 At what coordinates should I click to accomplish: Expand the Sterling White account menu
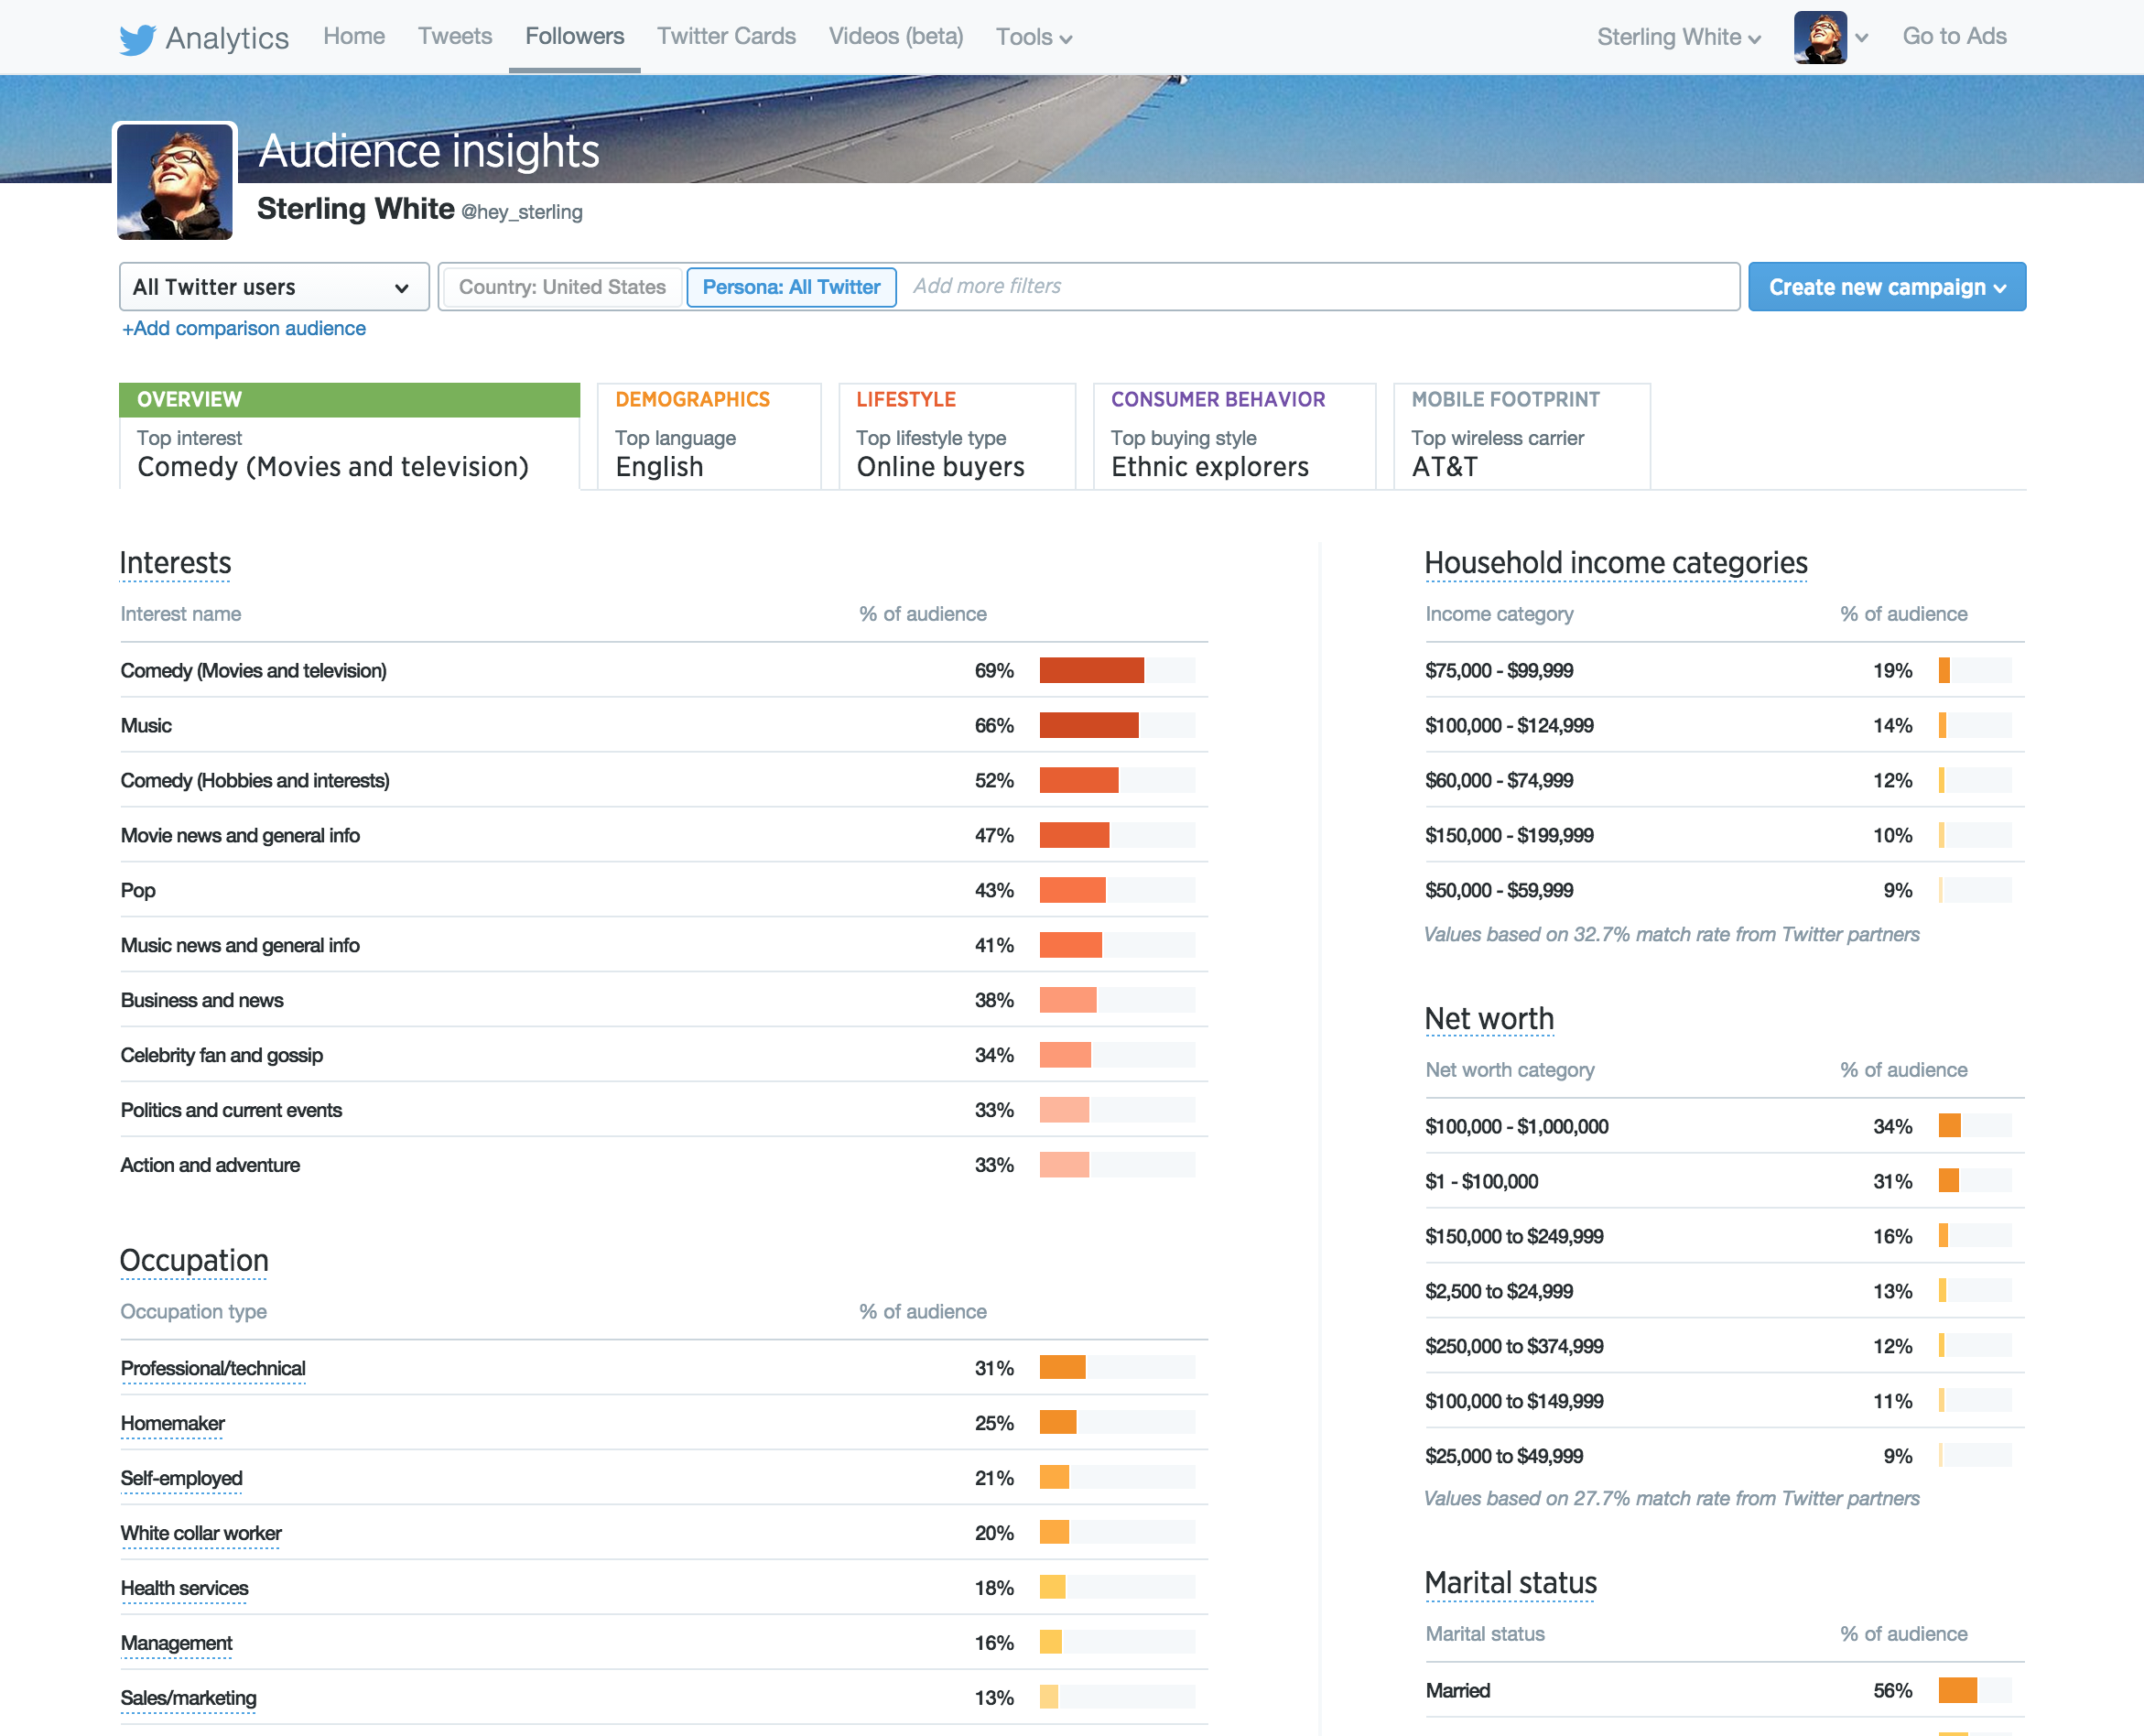[1678, 37]
